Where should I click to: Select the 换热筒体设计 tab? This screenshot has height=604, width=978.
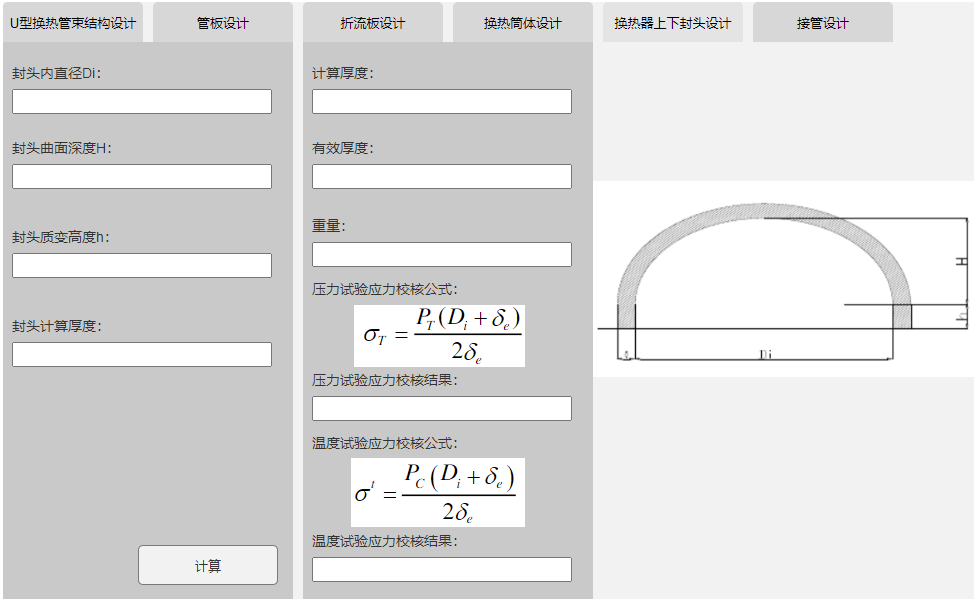pyautogui.click(x=523, y=22)
